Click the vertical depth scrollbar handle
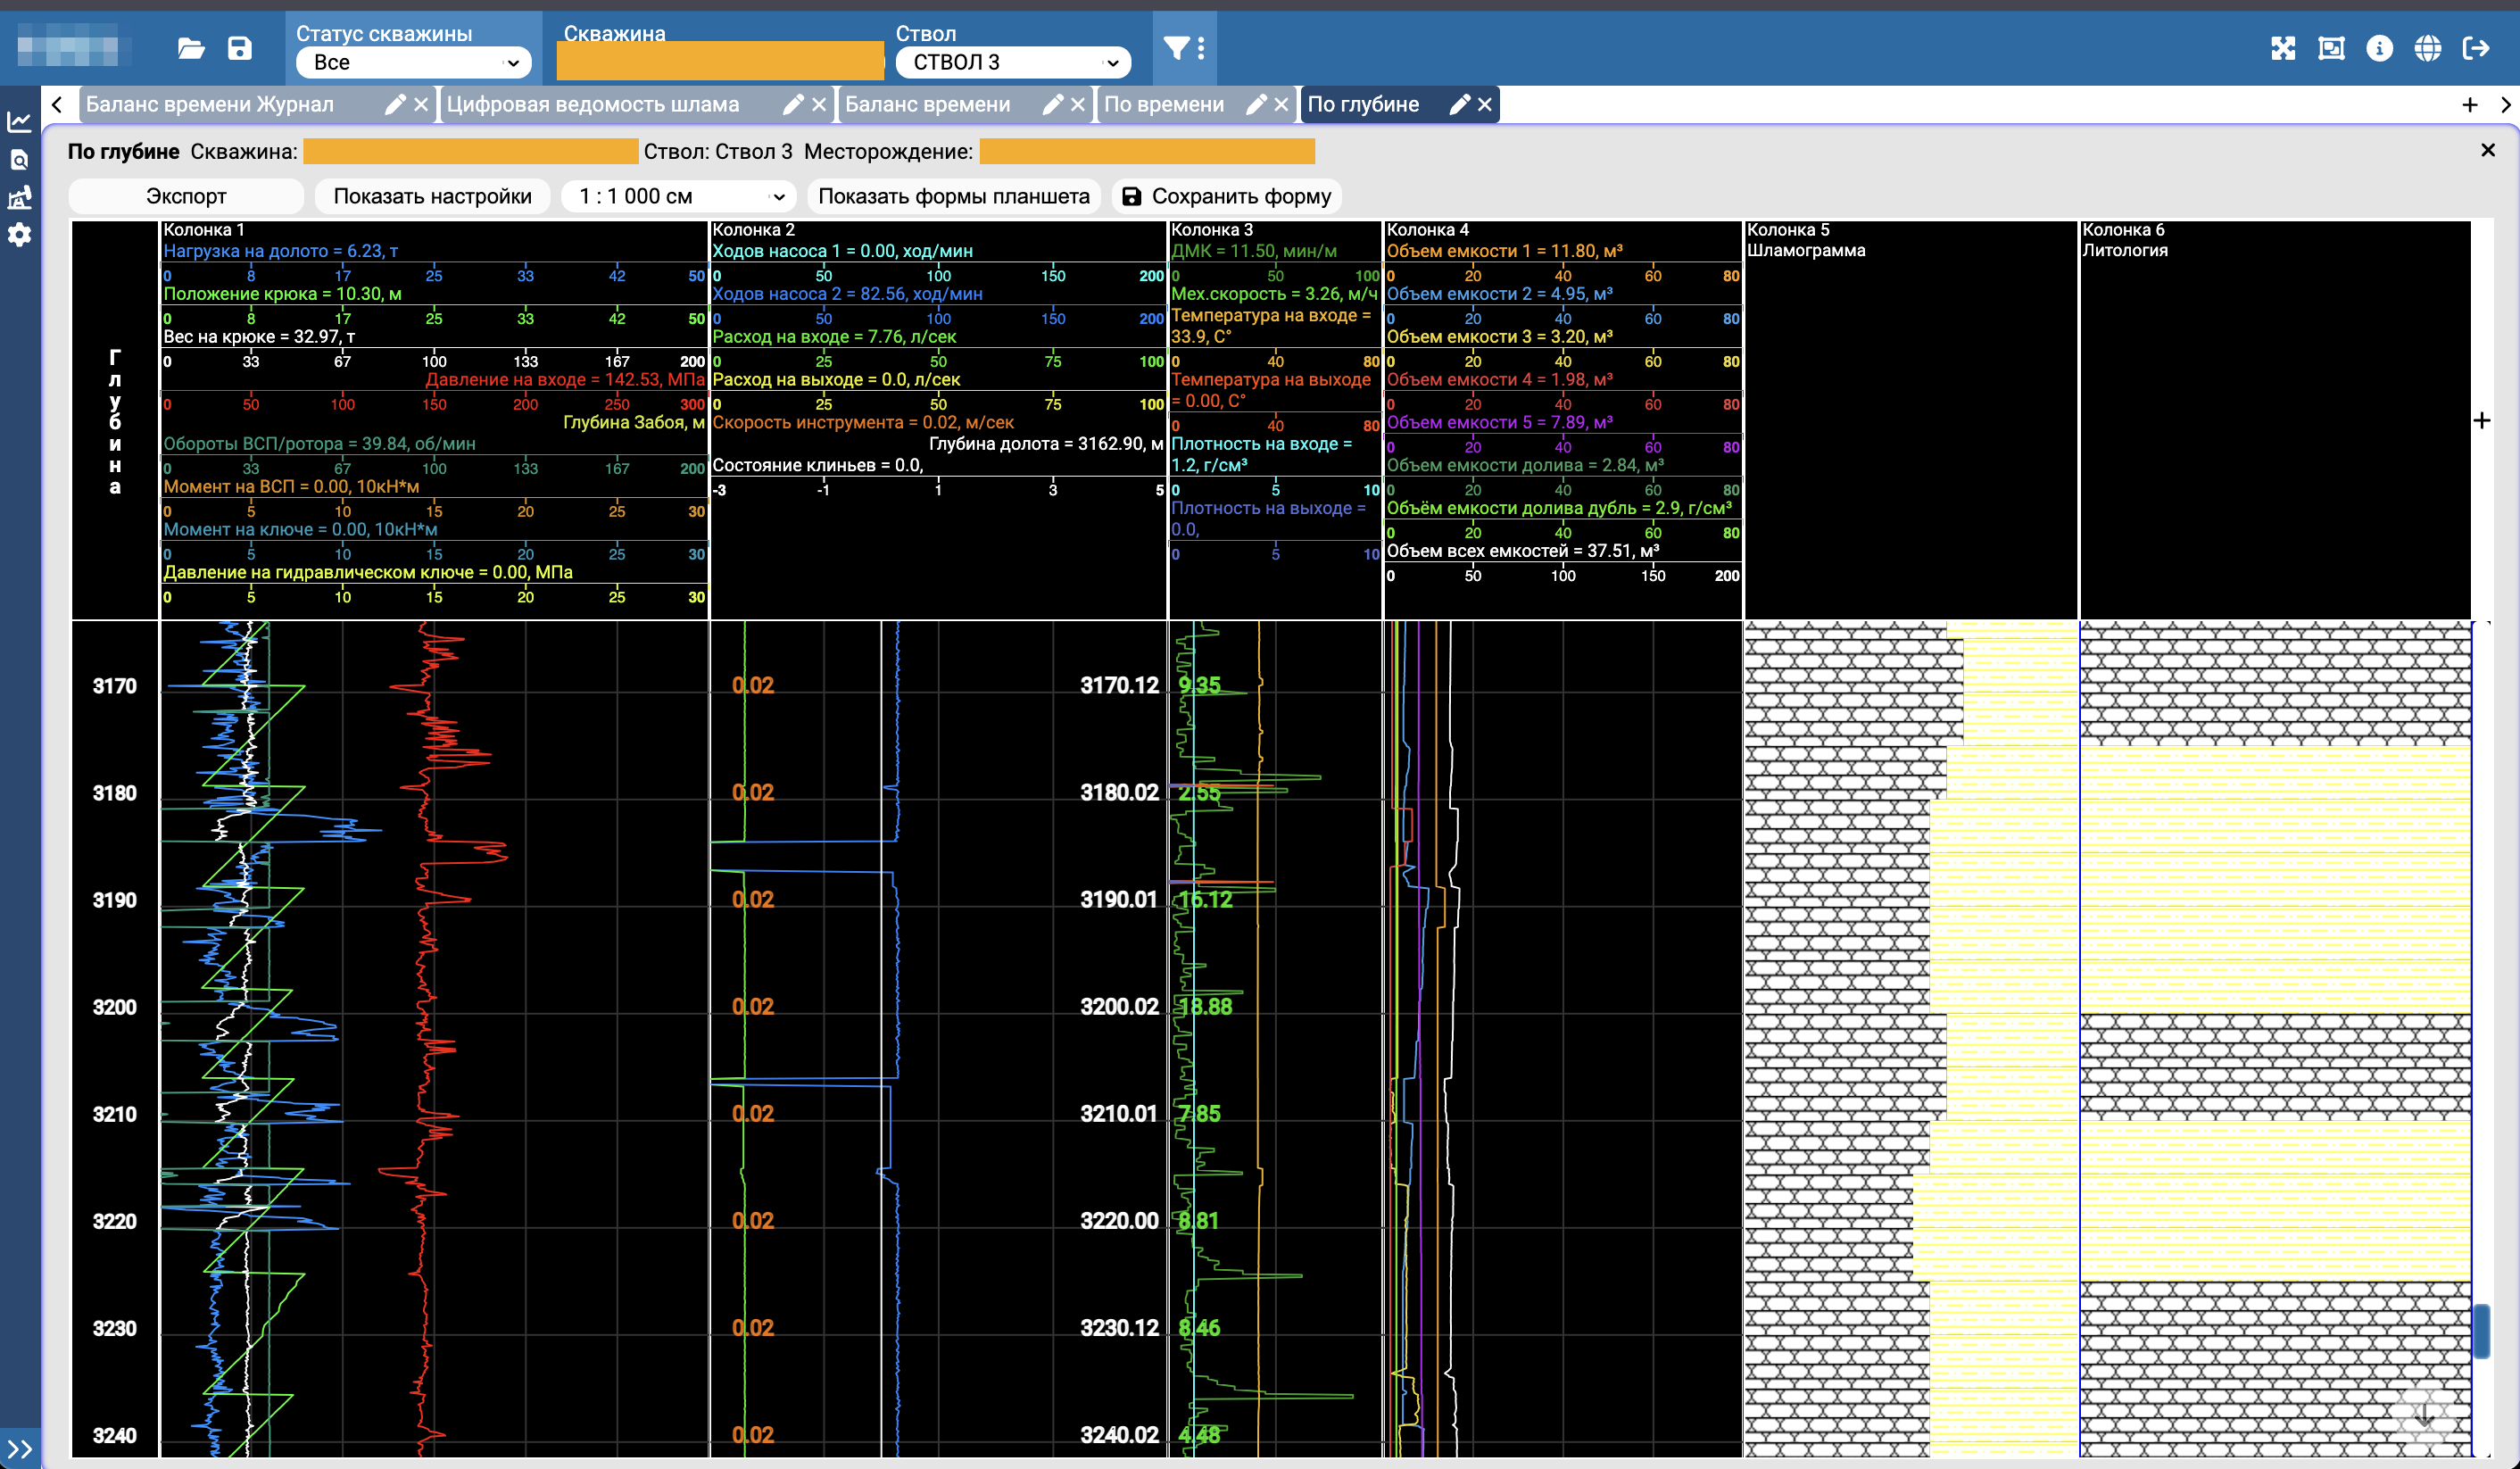The height and width of the screenshot is (1469, 2520). click(2481, 1330)
